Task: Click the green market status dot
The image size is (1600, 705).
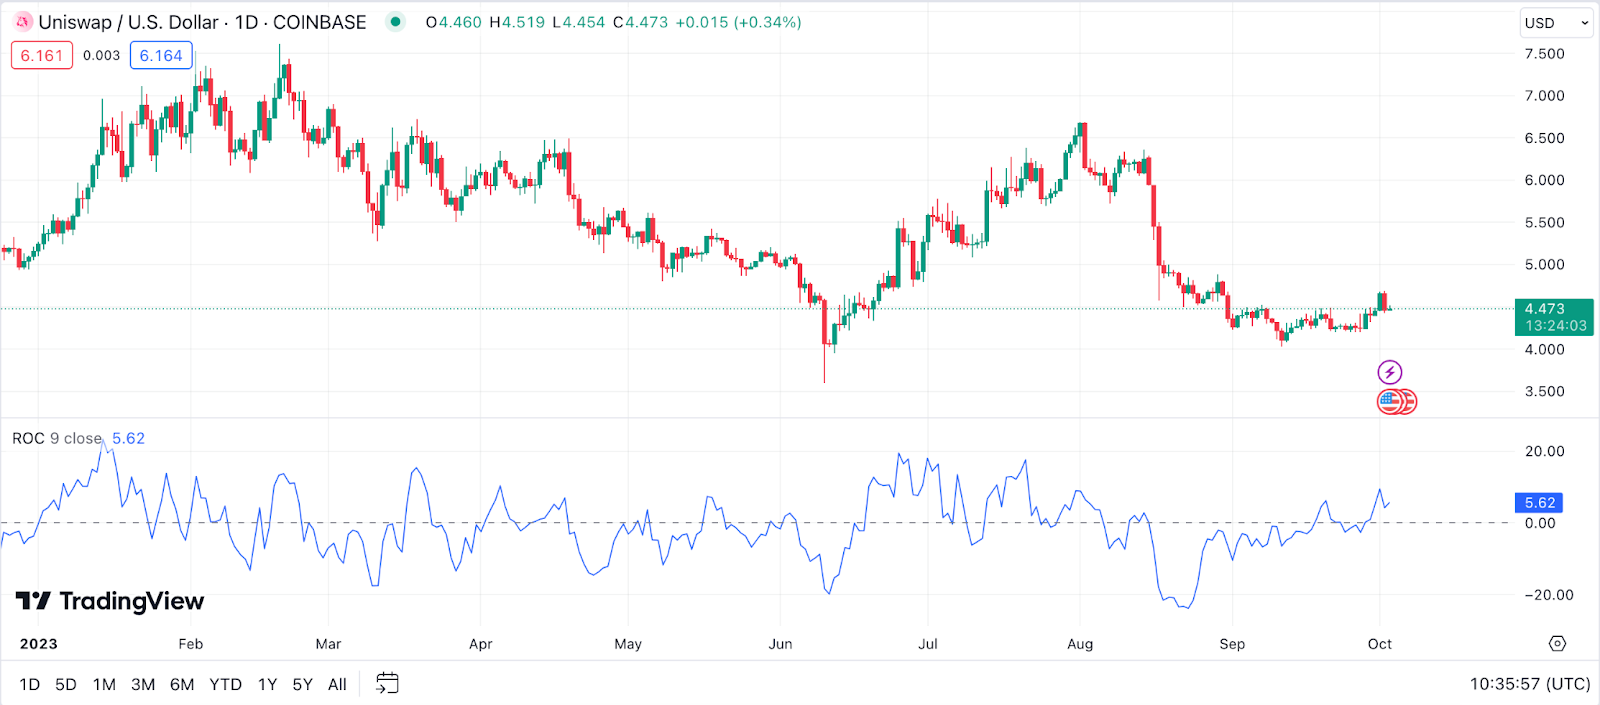Action: (397, 22)
